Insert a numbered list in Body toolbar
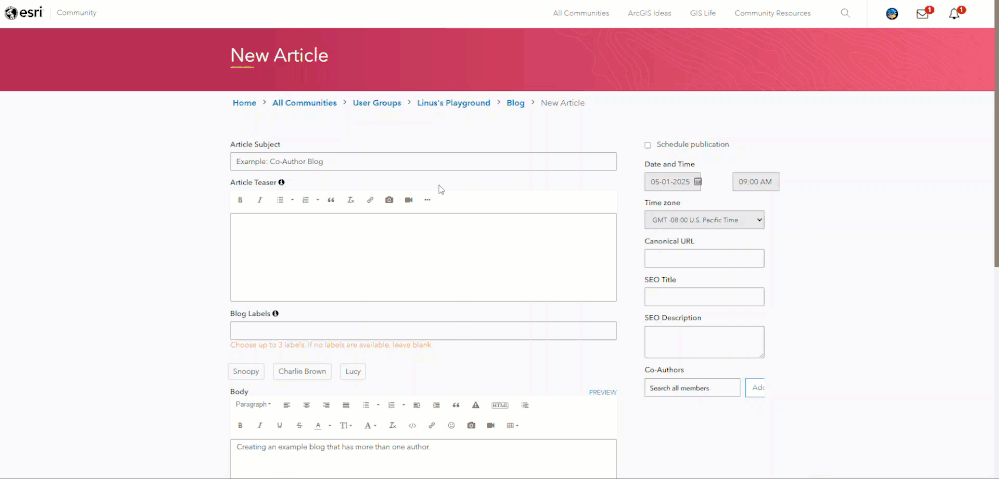 [x=391, y=405]
